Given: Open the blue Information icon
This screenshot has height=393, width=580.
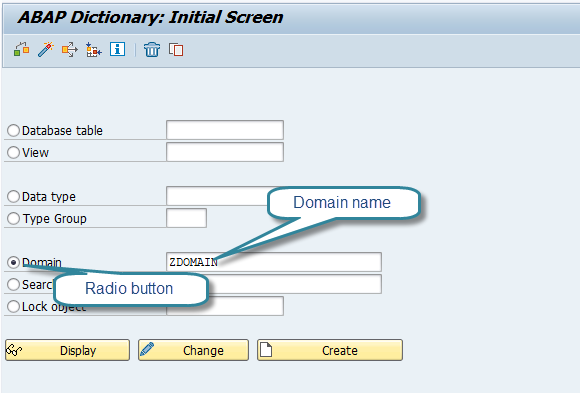Looking at the screenshot, I should 117,49.
